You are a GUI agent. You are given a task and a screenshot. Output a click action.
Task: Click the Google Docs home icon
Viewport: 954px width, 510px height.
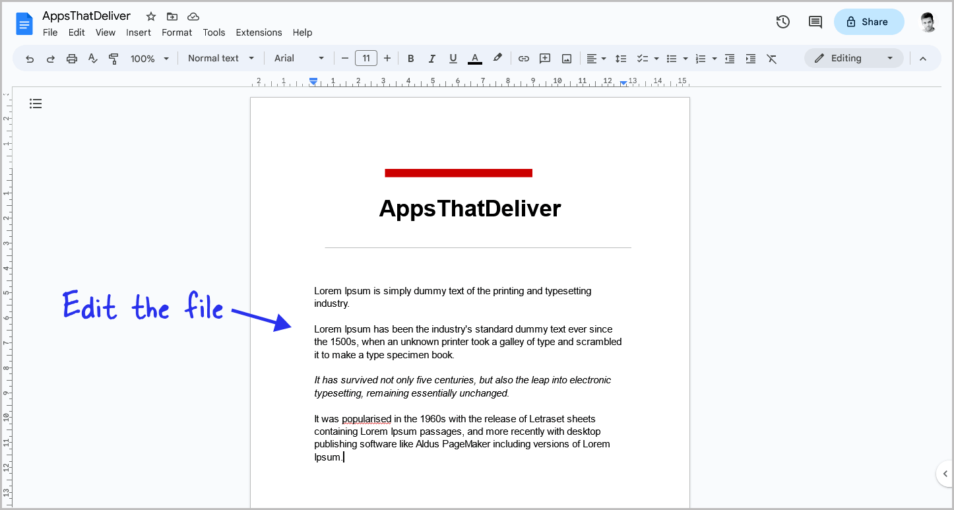tap(24, 24)
